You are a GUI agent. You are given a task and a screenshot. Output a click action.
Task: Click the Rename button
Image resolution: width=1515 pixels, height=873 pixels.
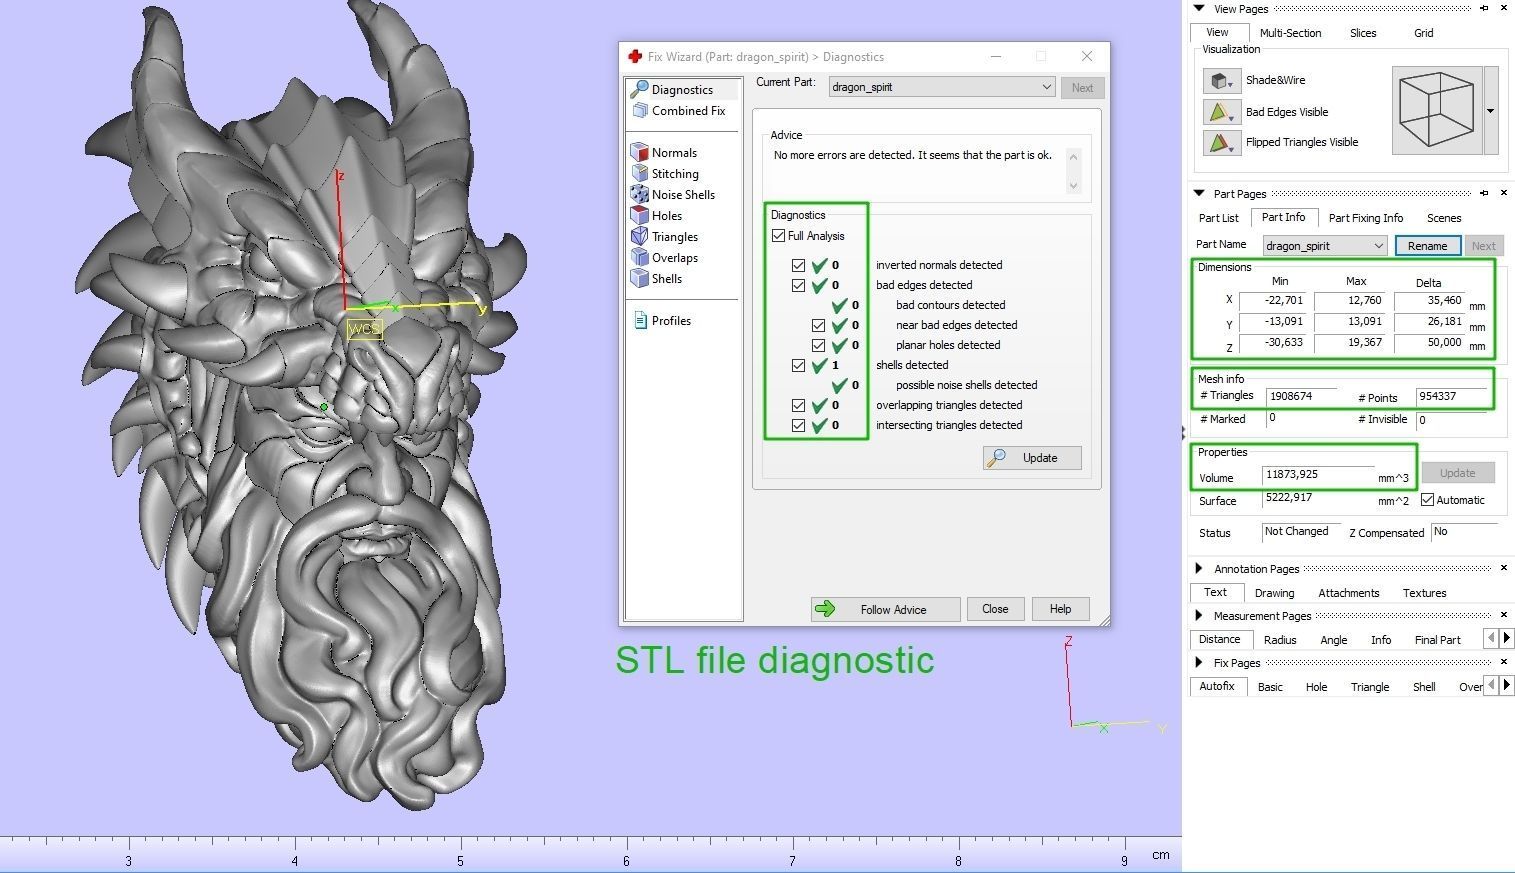pyautogui.click(x=1427, y=246)
